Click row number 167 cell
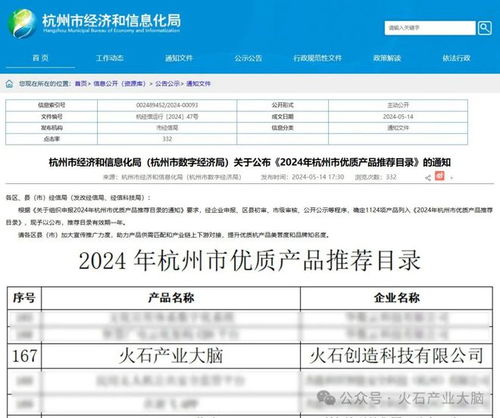500x418 pixels. 24,356
